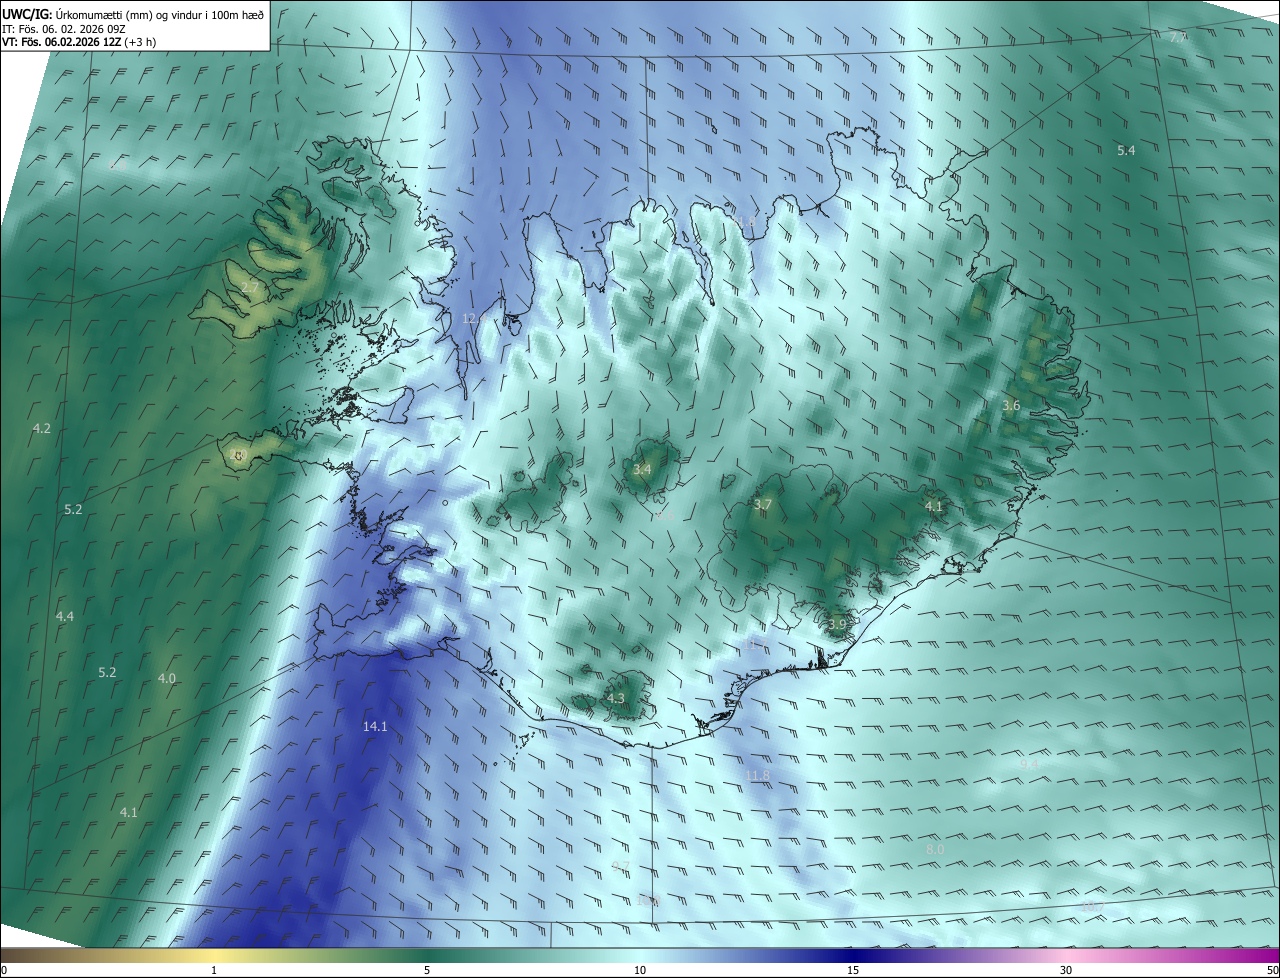The image size is (1280, 978).
Task: Select the 10.7 value label
Action: tap(1092, 907)
